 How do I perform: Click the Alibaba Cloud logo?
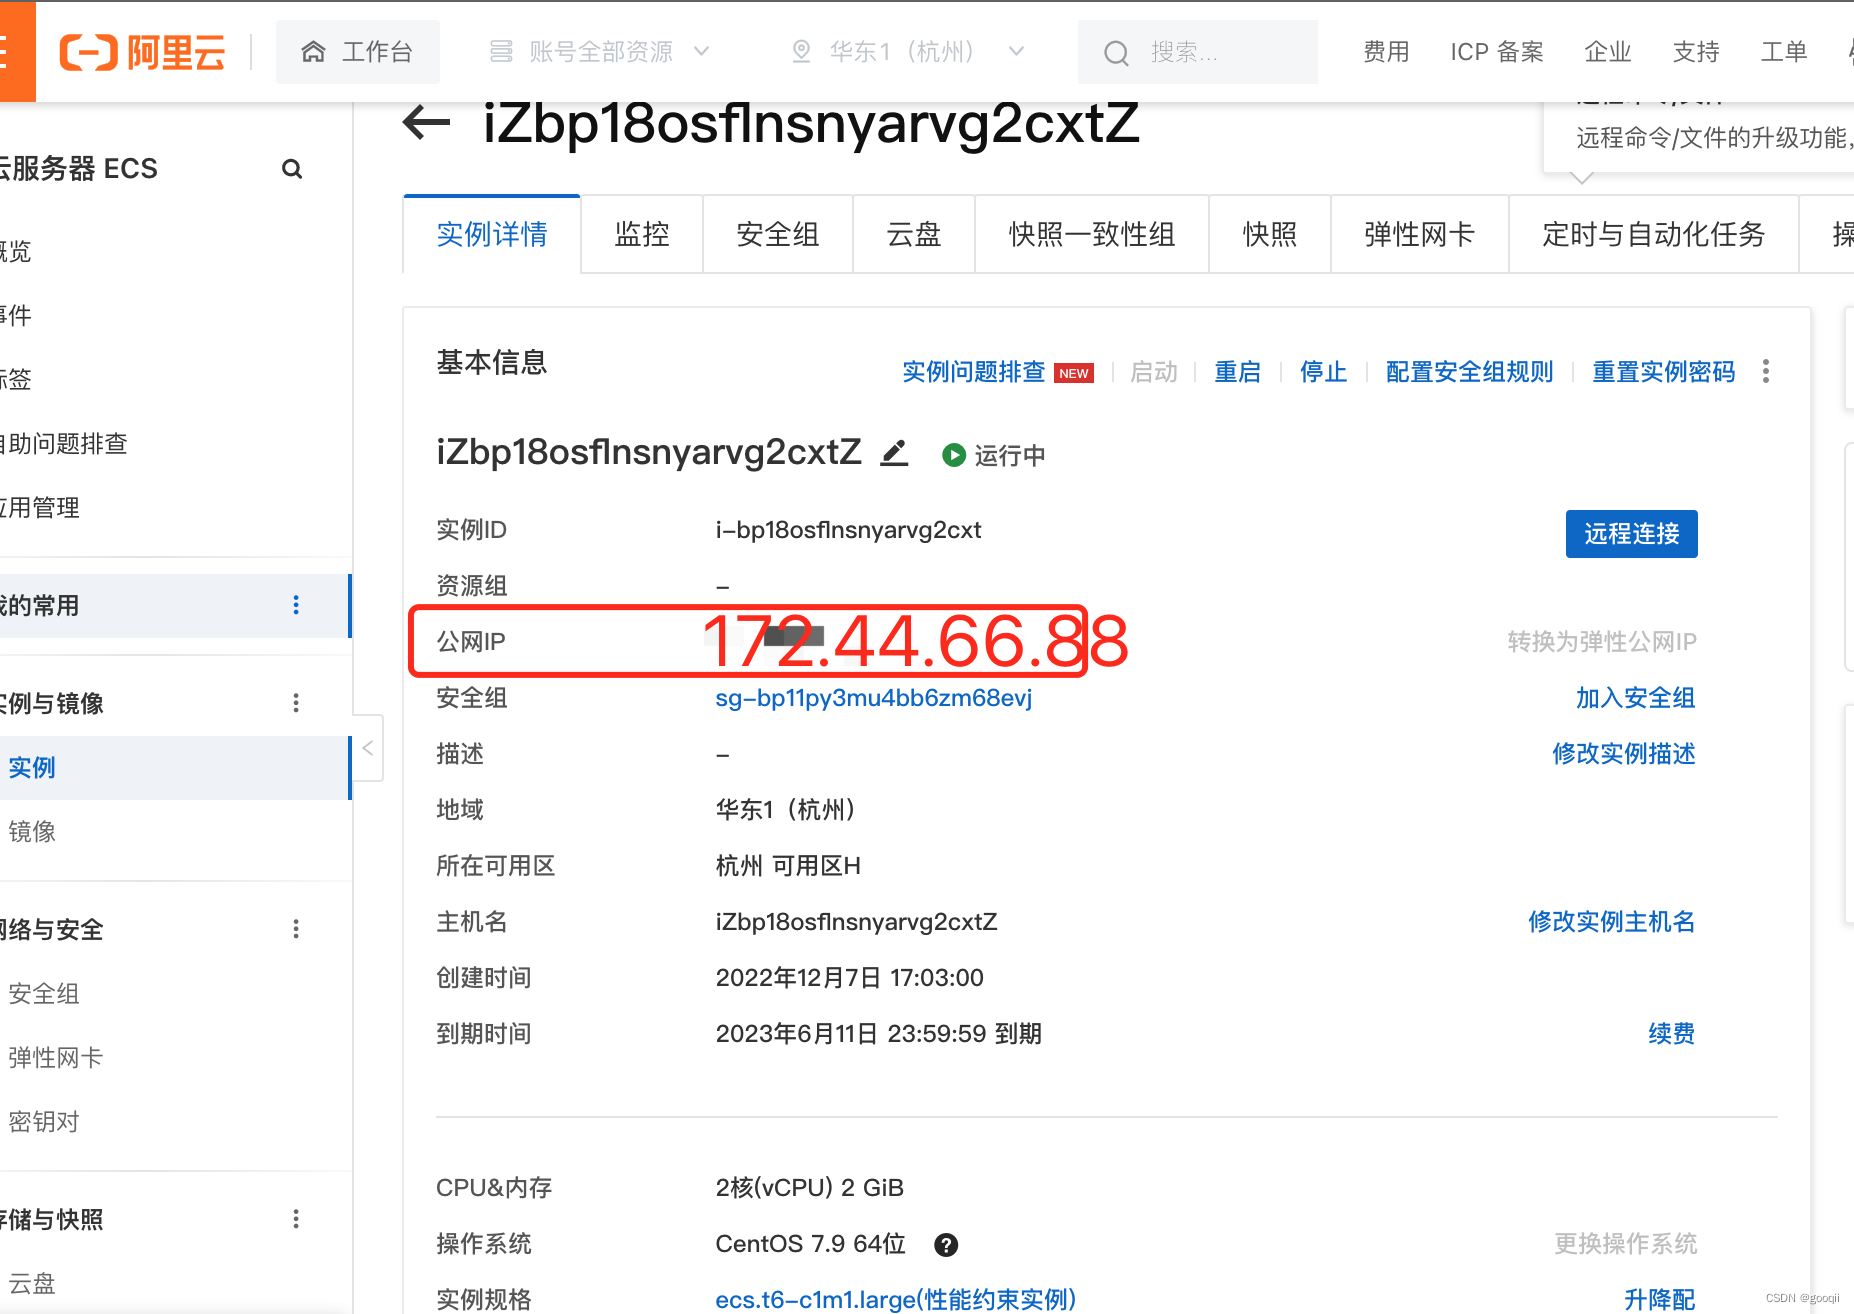click(x=142, y=52)
